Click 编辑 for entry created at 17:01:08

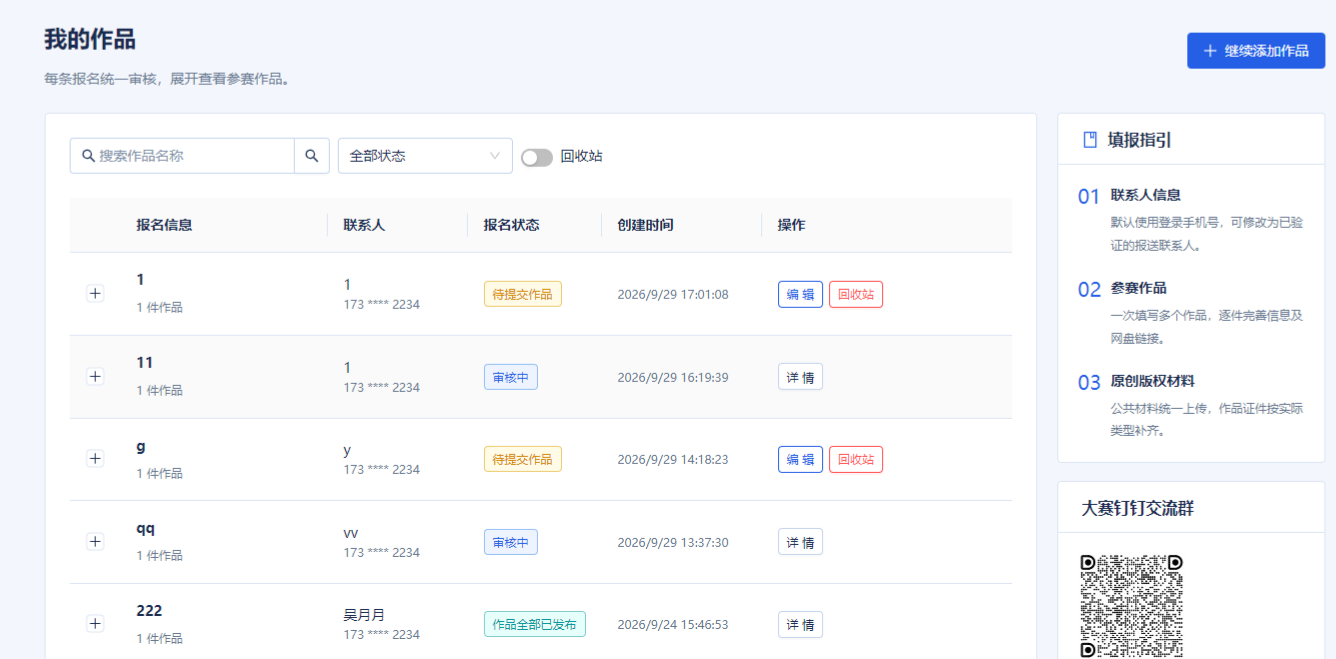click(800, 294)
